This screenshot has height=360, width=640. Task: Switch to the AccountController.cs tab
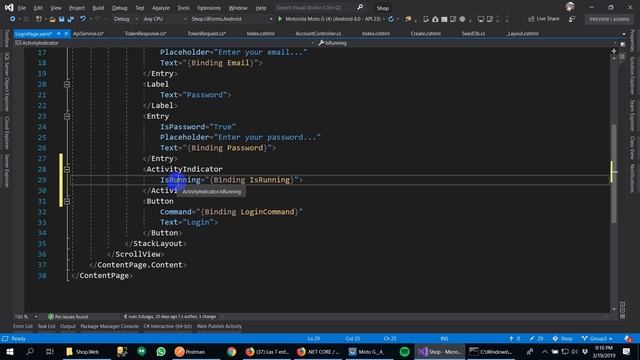[x=318, y=33]
